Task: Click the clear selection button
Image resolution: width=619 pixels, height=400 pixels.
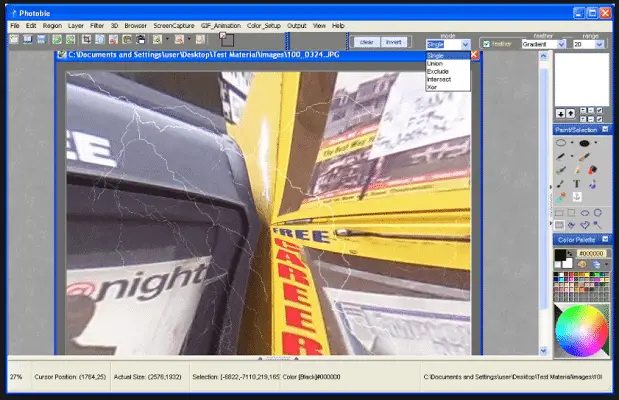Action: pos(366,42)
